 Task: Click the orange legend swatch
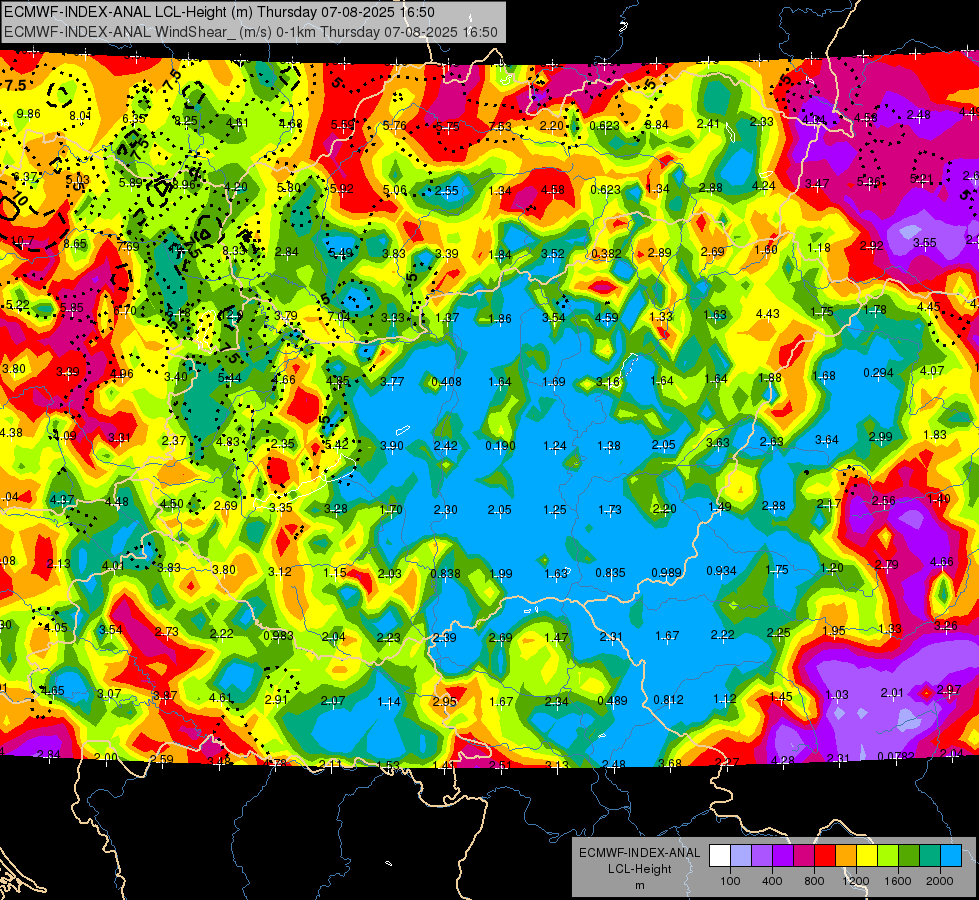pyautogui.click(x=846, y=856)
